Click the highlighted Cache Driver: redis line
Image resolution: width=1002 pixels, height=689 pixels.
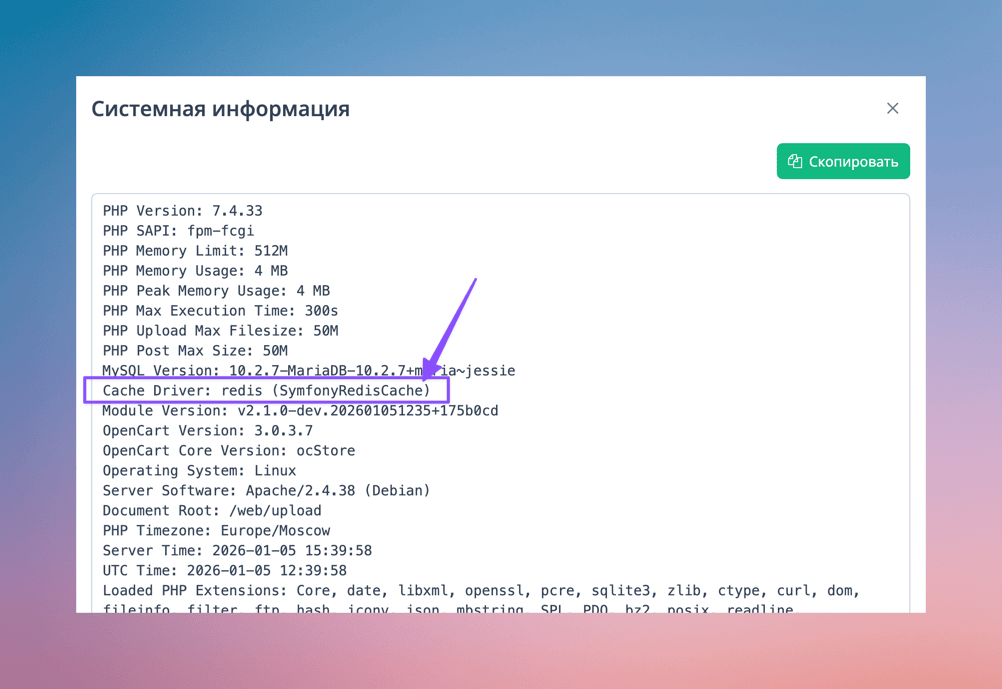[266, 390]
